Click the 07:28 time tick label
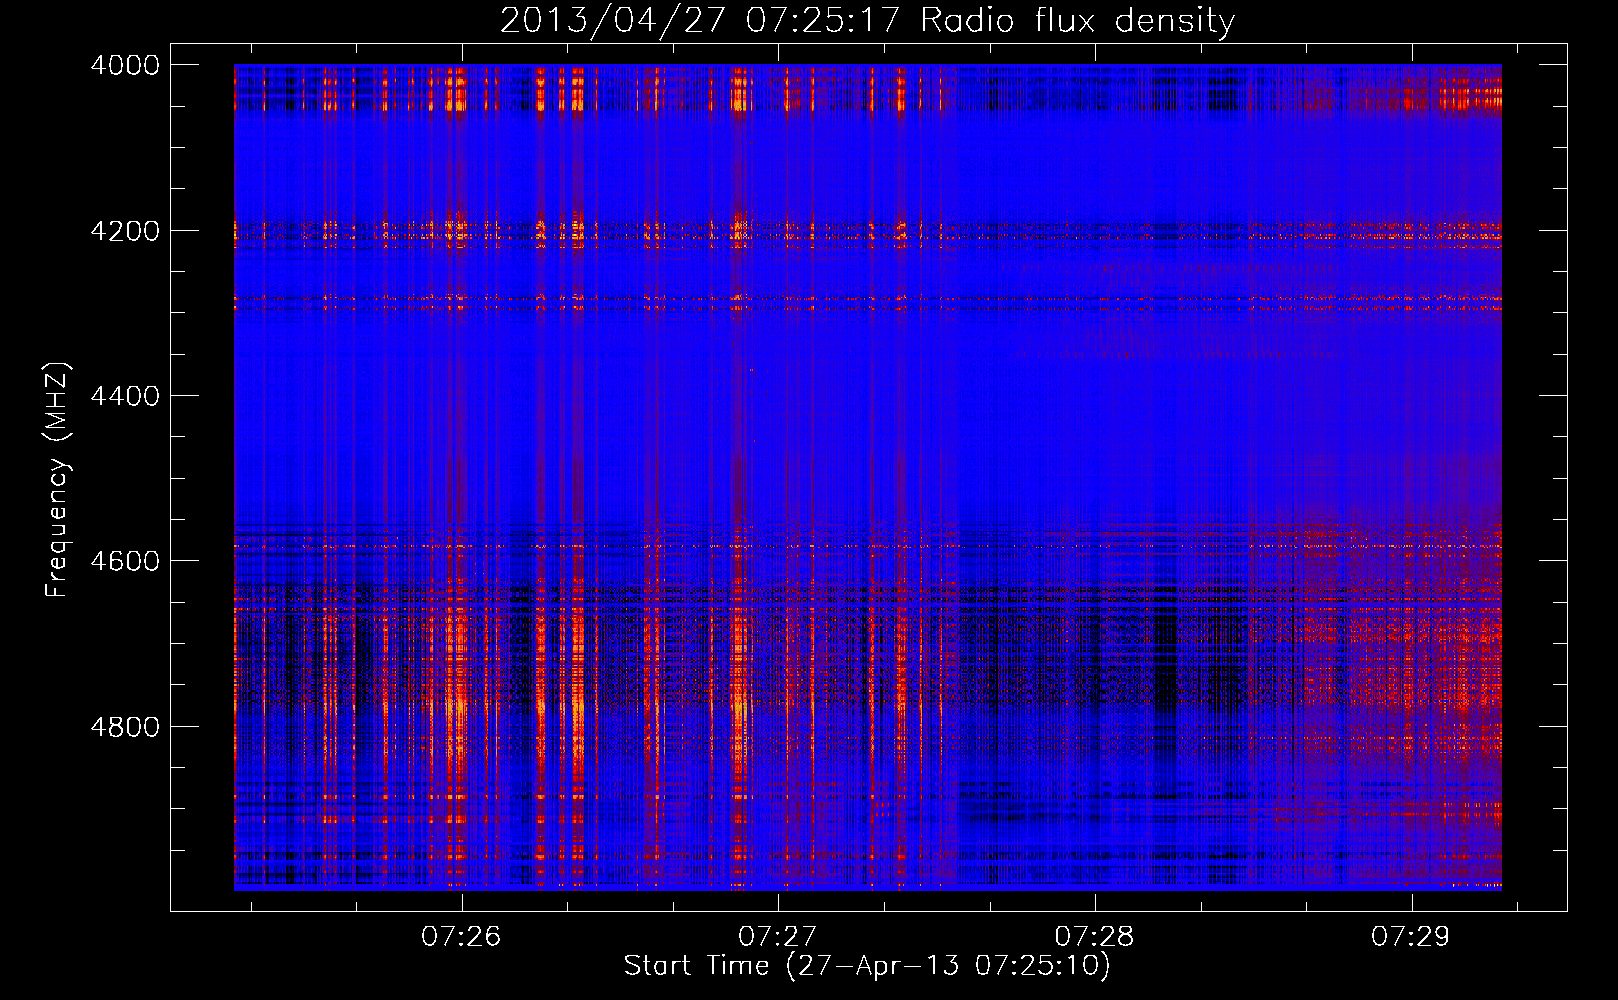This screenshot has width=1618, height=1000. [x=1095, y=936]
